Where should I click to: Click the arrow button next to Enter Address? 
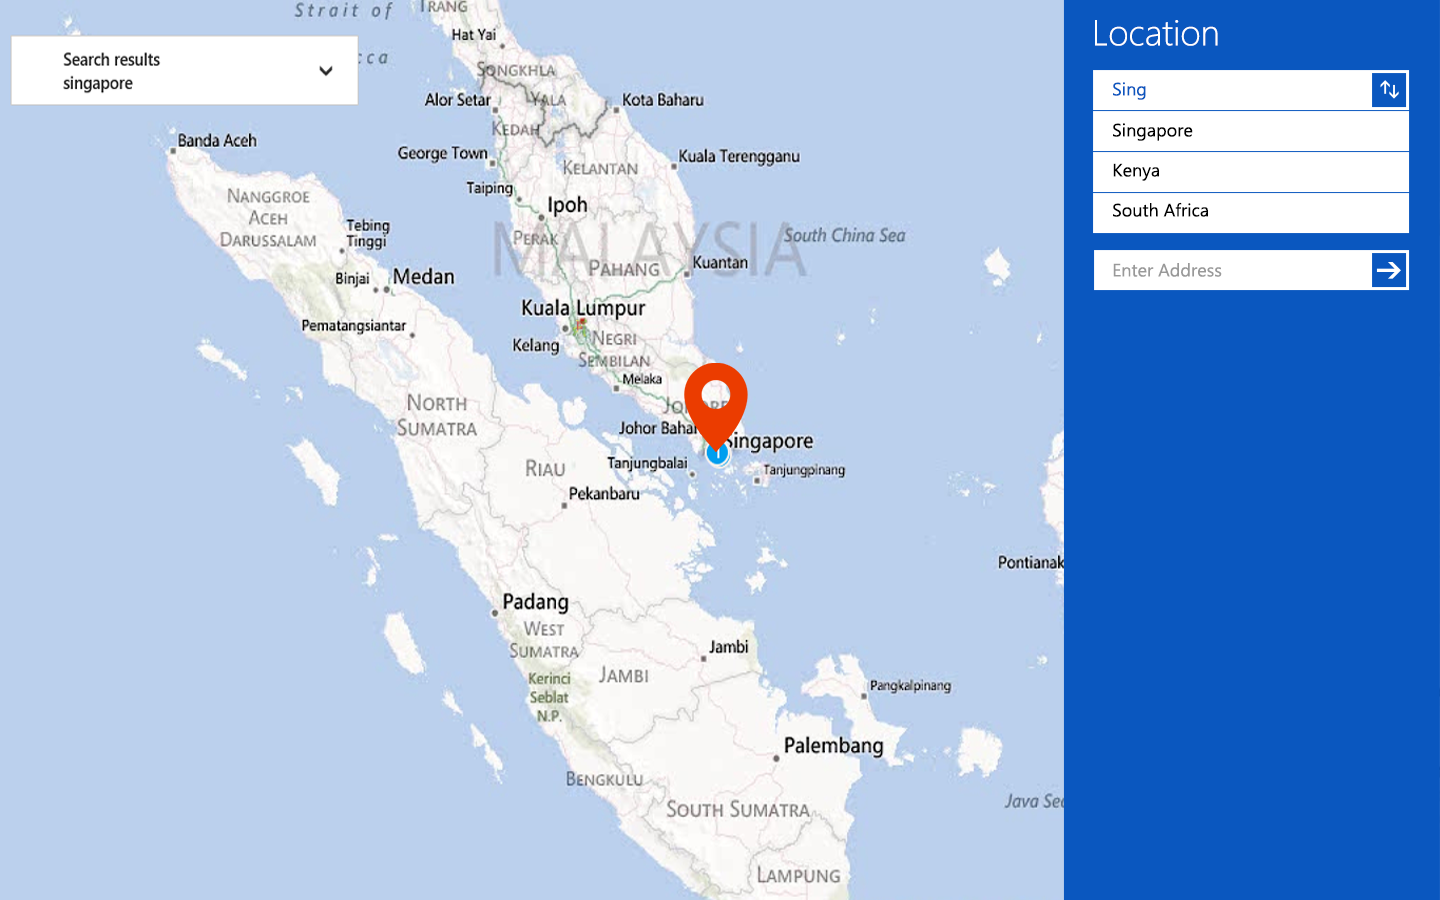coord(1389,270)
